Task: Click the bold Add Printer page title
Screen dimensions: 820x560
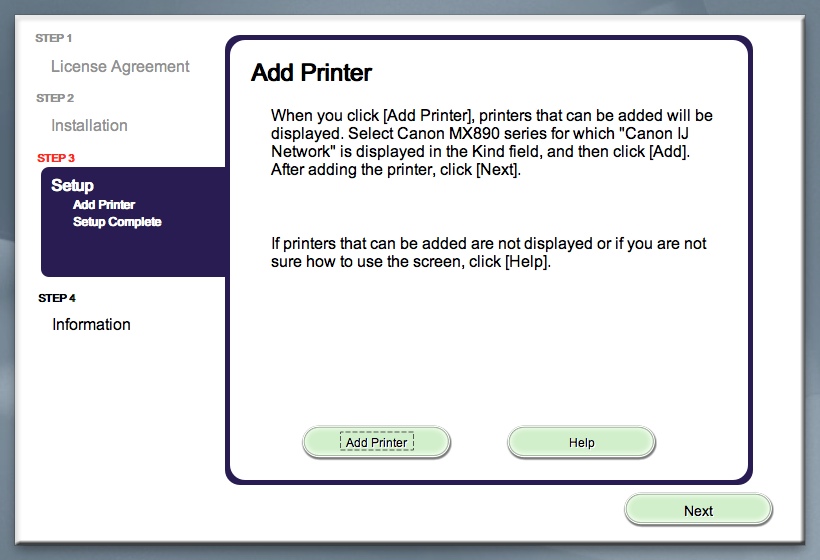Action: point(311,73)
